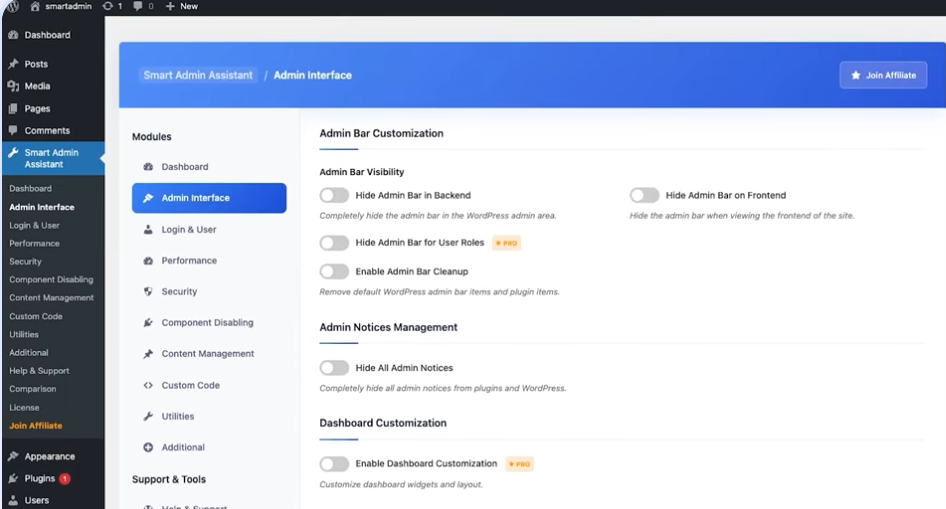Screen dimensions: 946x509
Task: Click the Dashboard gauge icon in WP sidebar
Action: tap(13, 35)
